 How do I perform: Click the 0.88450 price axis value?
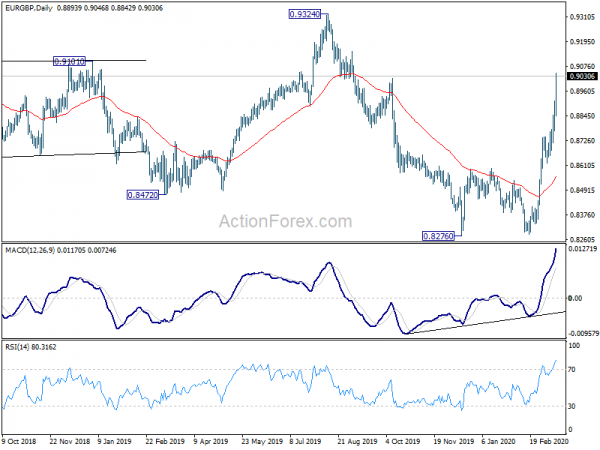coord(582,116)
